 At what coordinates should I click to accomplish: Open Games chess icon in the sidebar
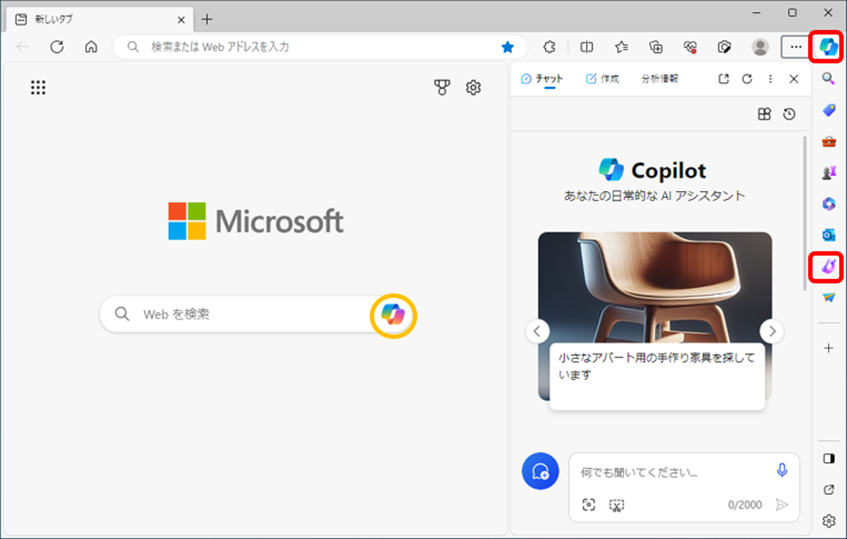[x=828, y=173]
